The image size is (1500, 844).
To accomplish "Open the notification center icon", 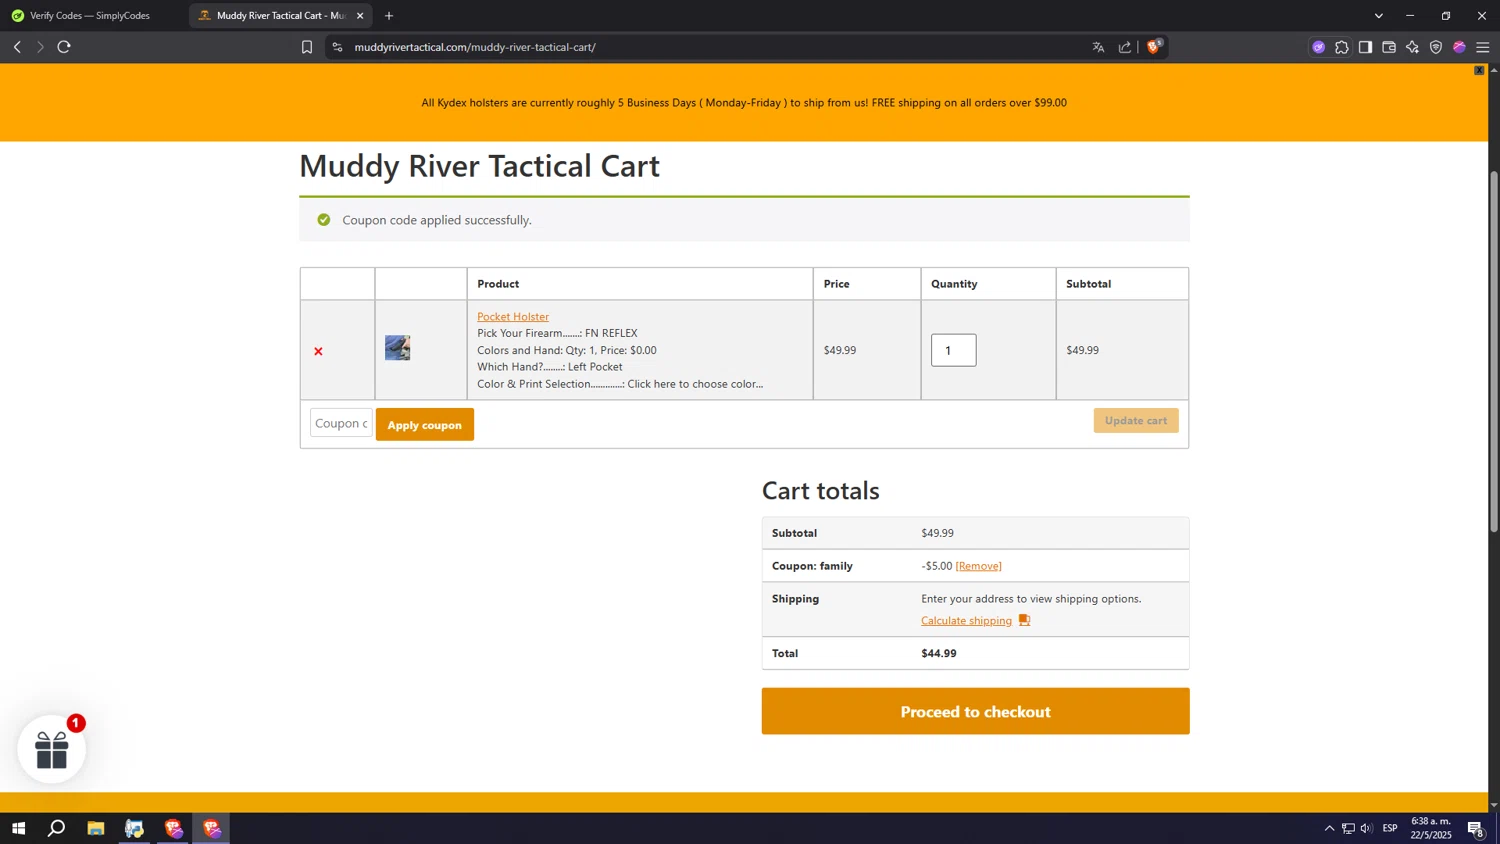I will 1475,828.
